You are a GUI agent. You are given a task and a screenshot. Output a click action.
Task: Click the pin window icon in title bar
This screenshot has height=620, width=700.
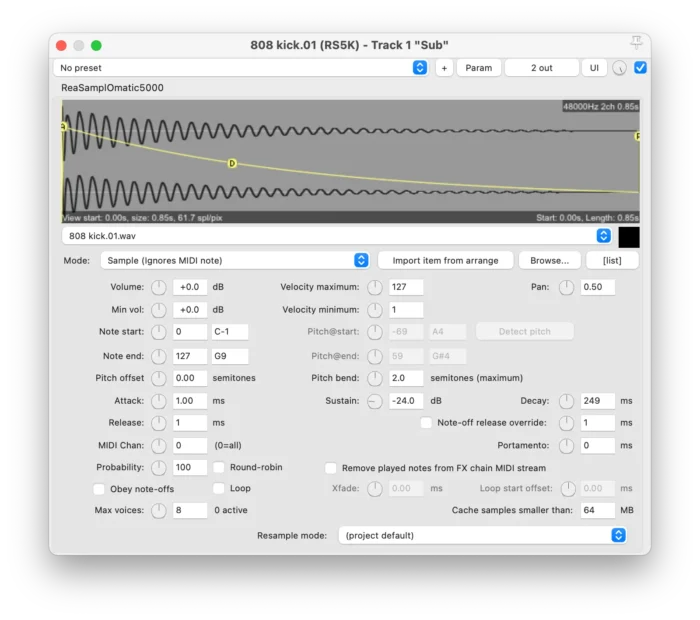(x=636, y=43)
